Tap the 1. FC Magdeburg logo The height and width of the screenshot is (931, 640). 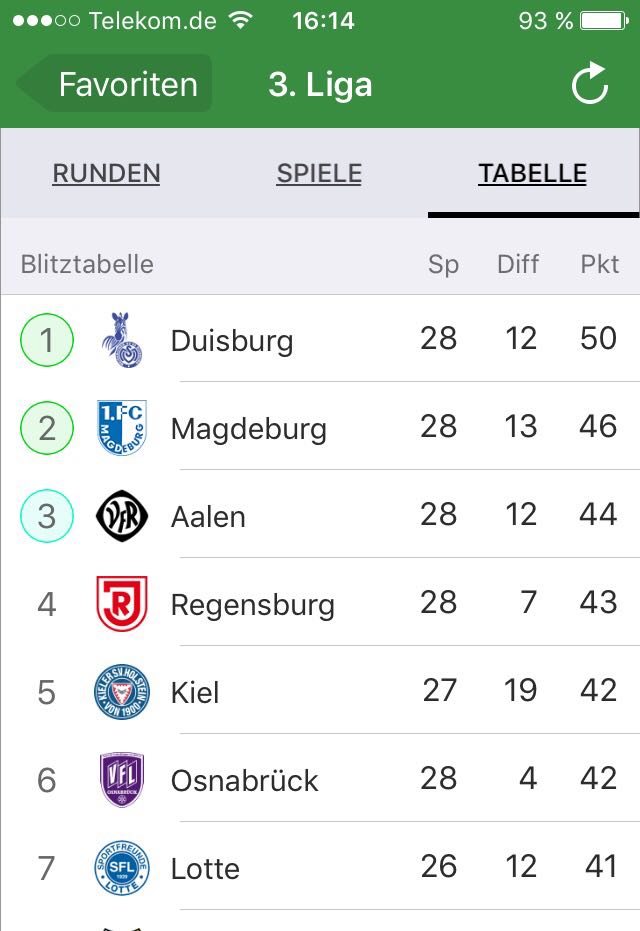[122, 428]
